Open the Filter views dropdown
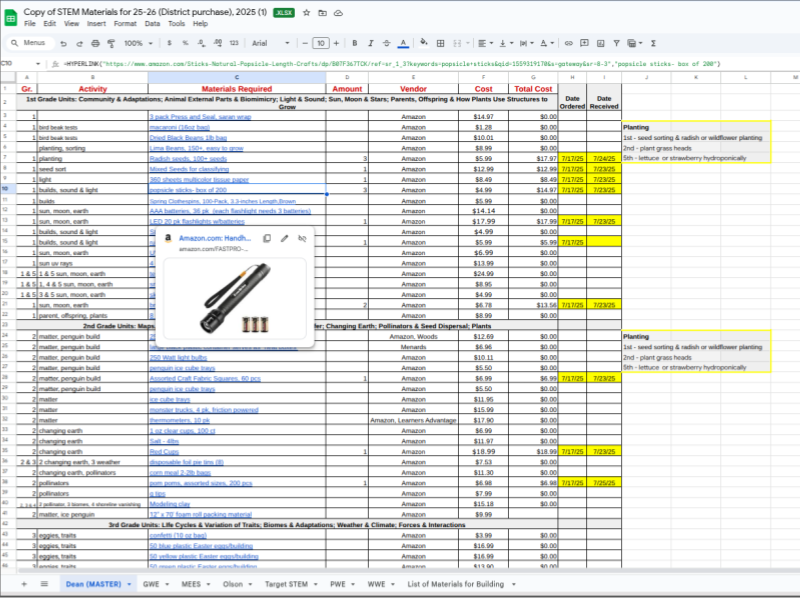Viewport: 800px width, 600px height. pyautogui.click(x=635, y=43)
